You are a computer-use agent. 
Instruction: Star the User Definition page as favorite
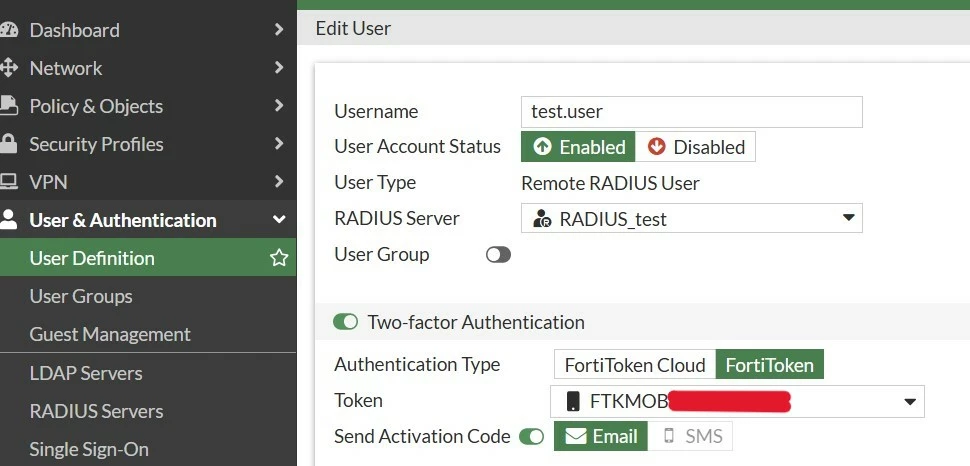point(279,258)
